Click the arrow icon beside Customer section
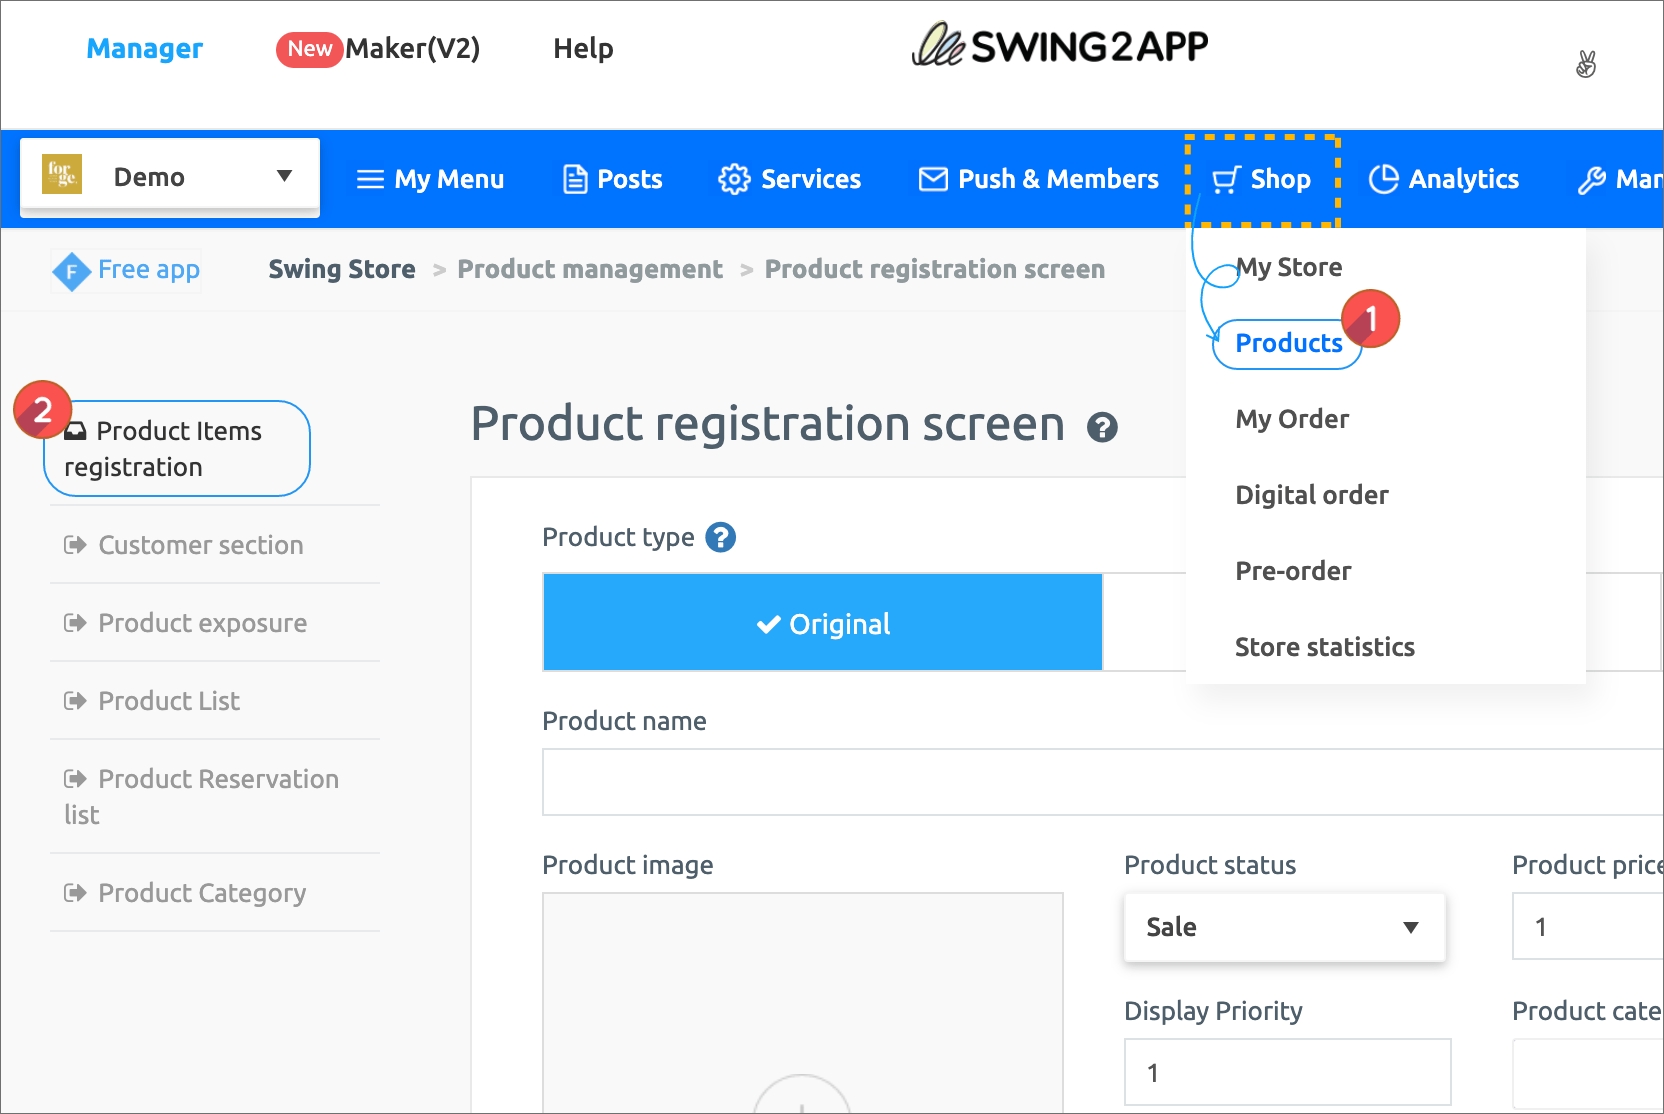The height and width of the screenshot is (1114, 1664). click(75, 545)
